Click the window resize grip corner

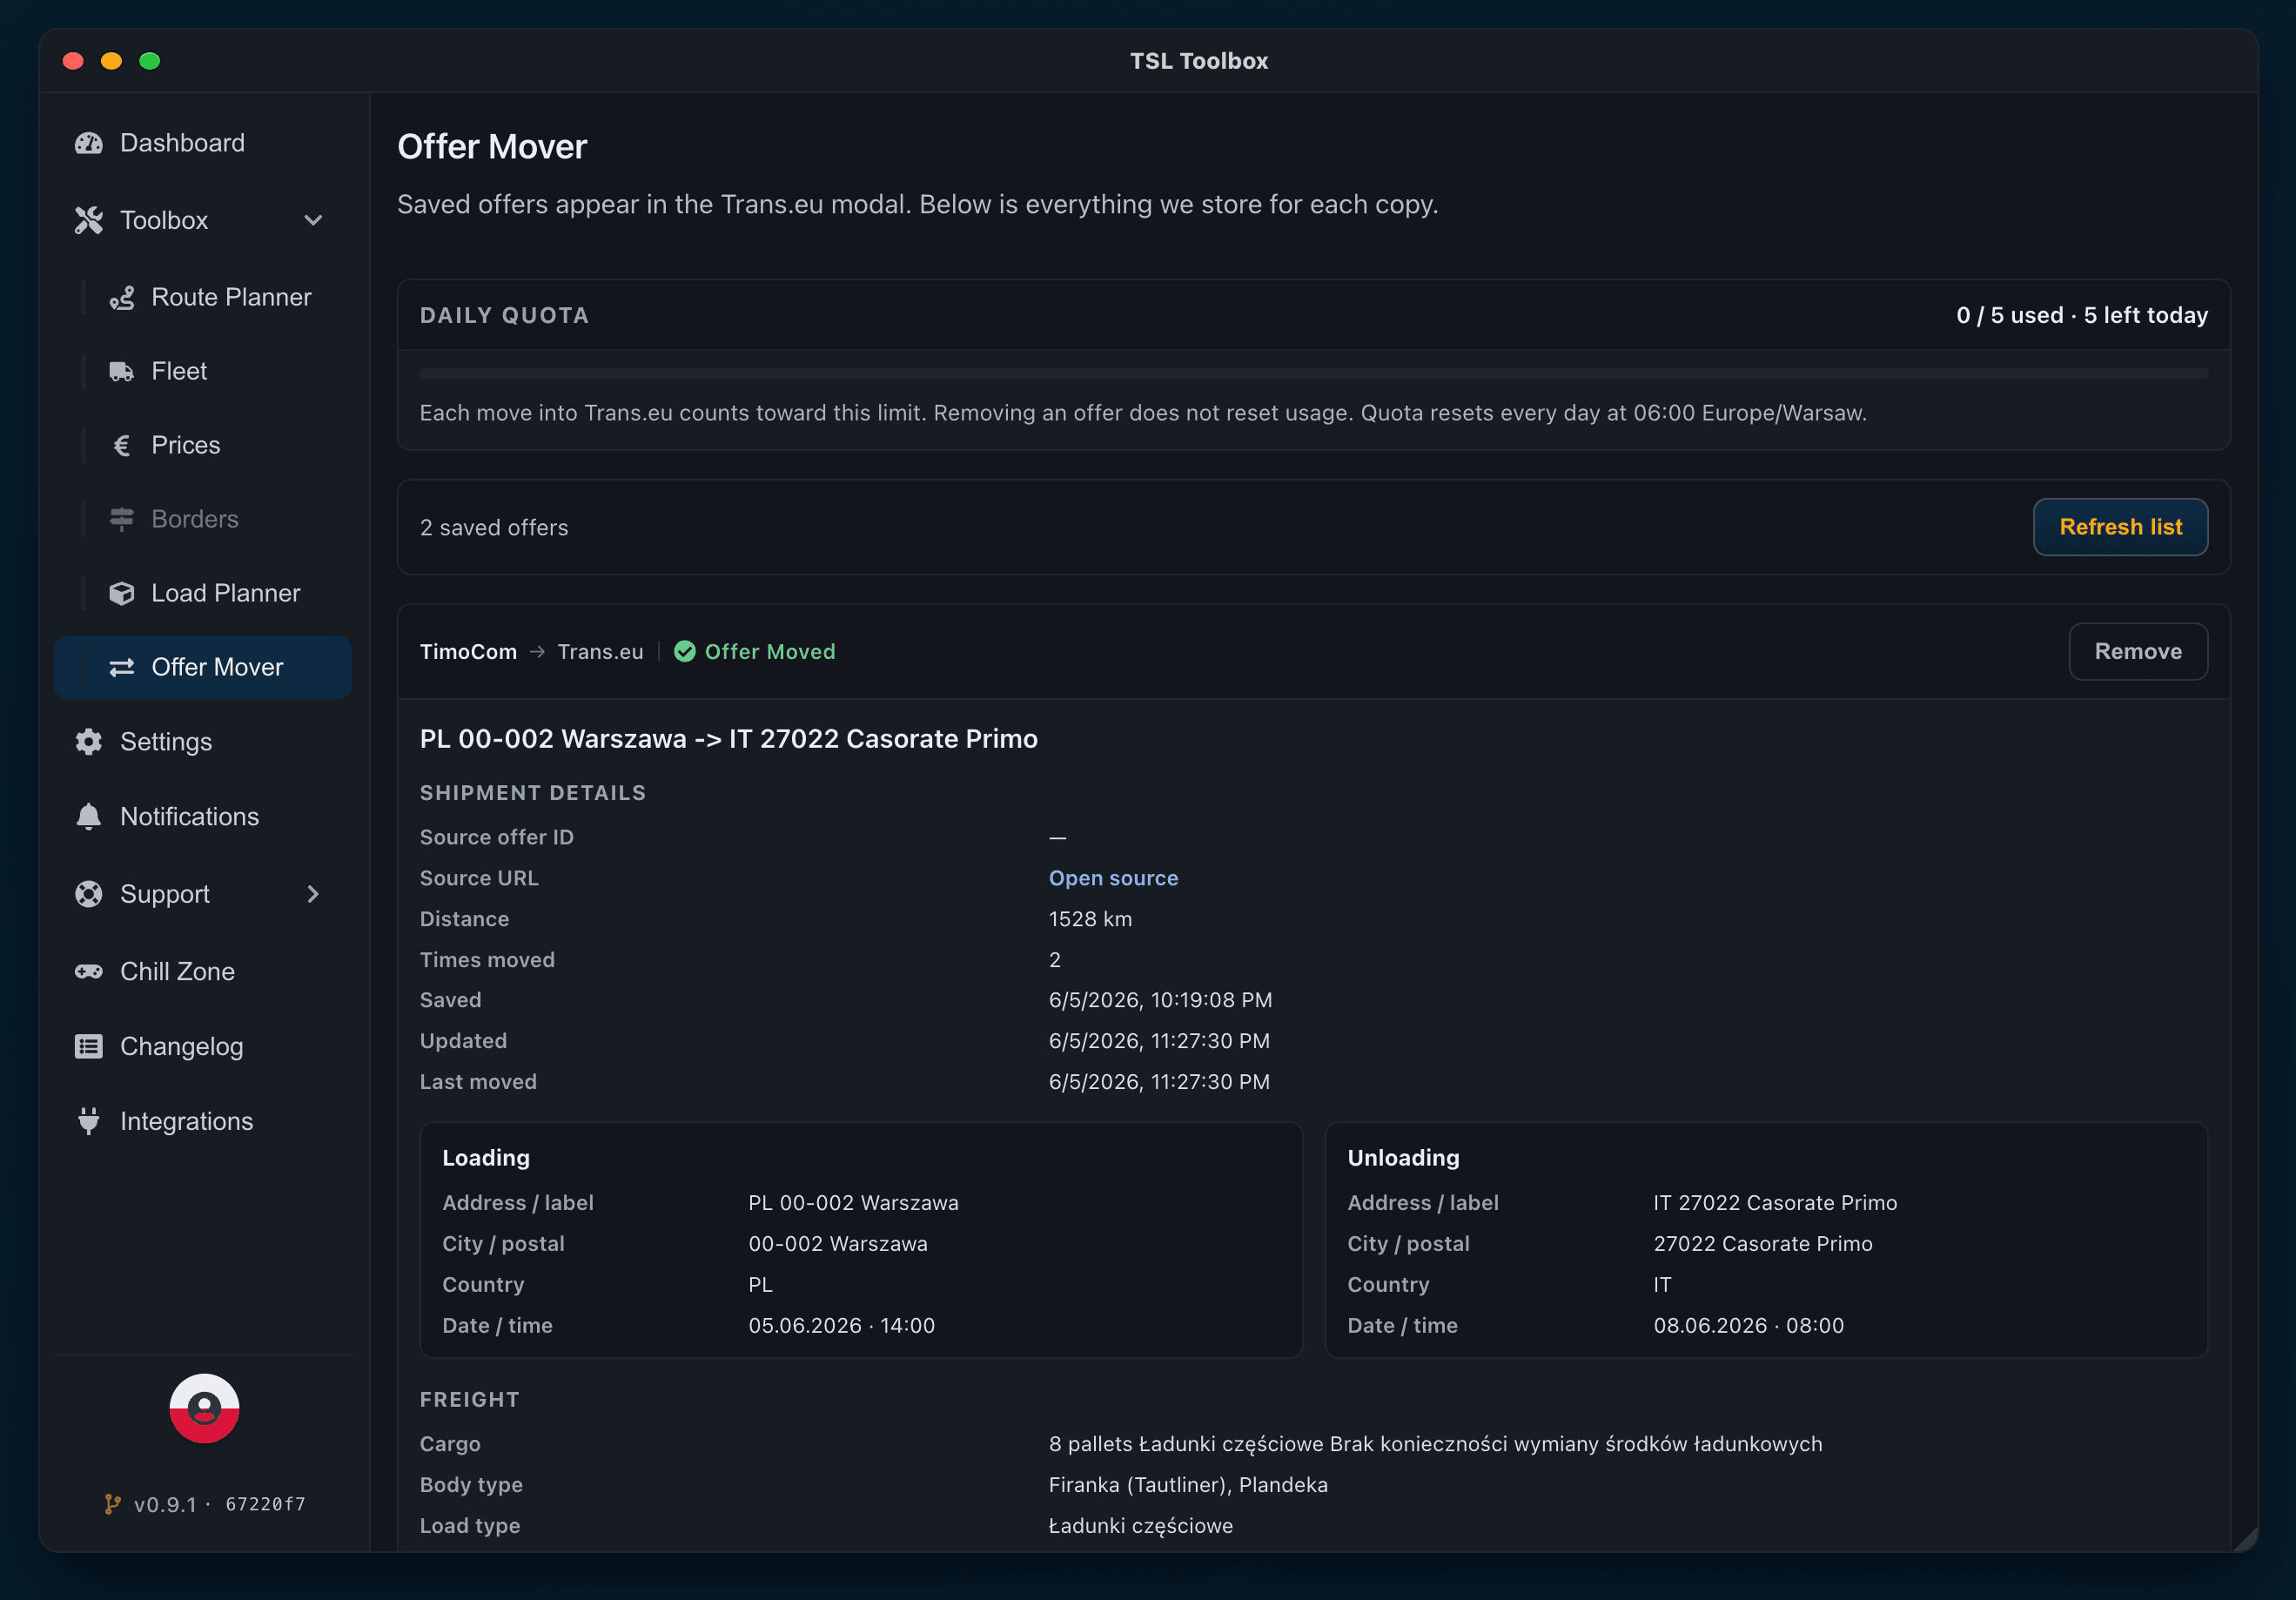pos(2245,1540)
